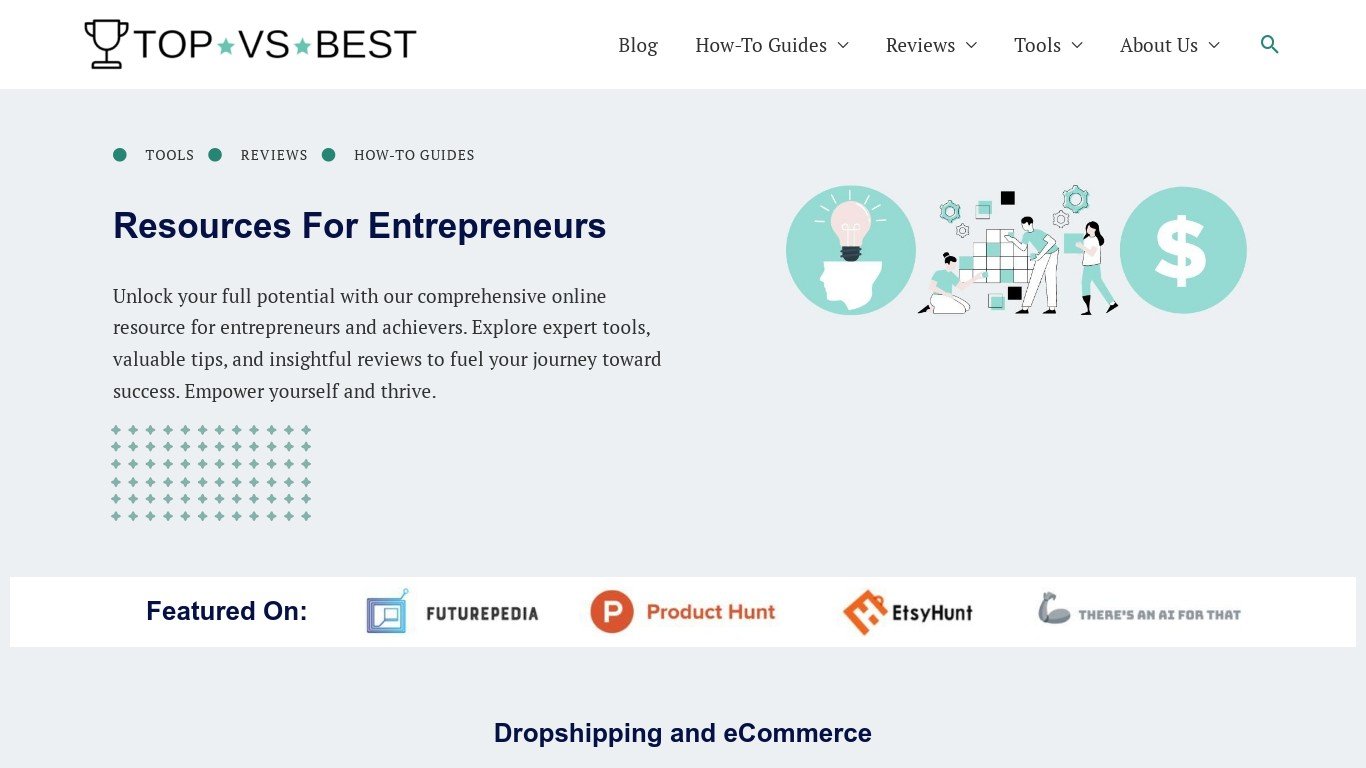This screenshot has height=768, width=1366.
Task: Click the team building puzzle illustration
Action: 1017,252
